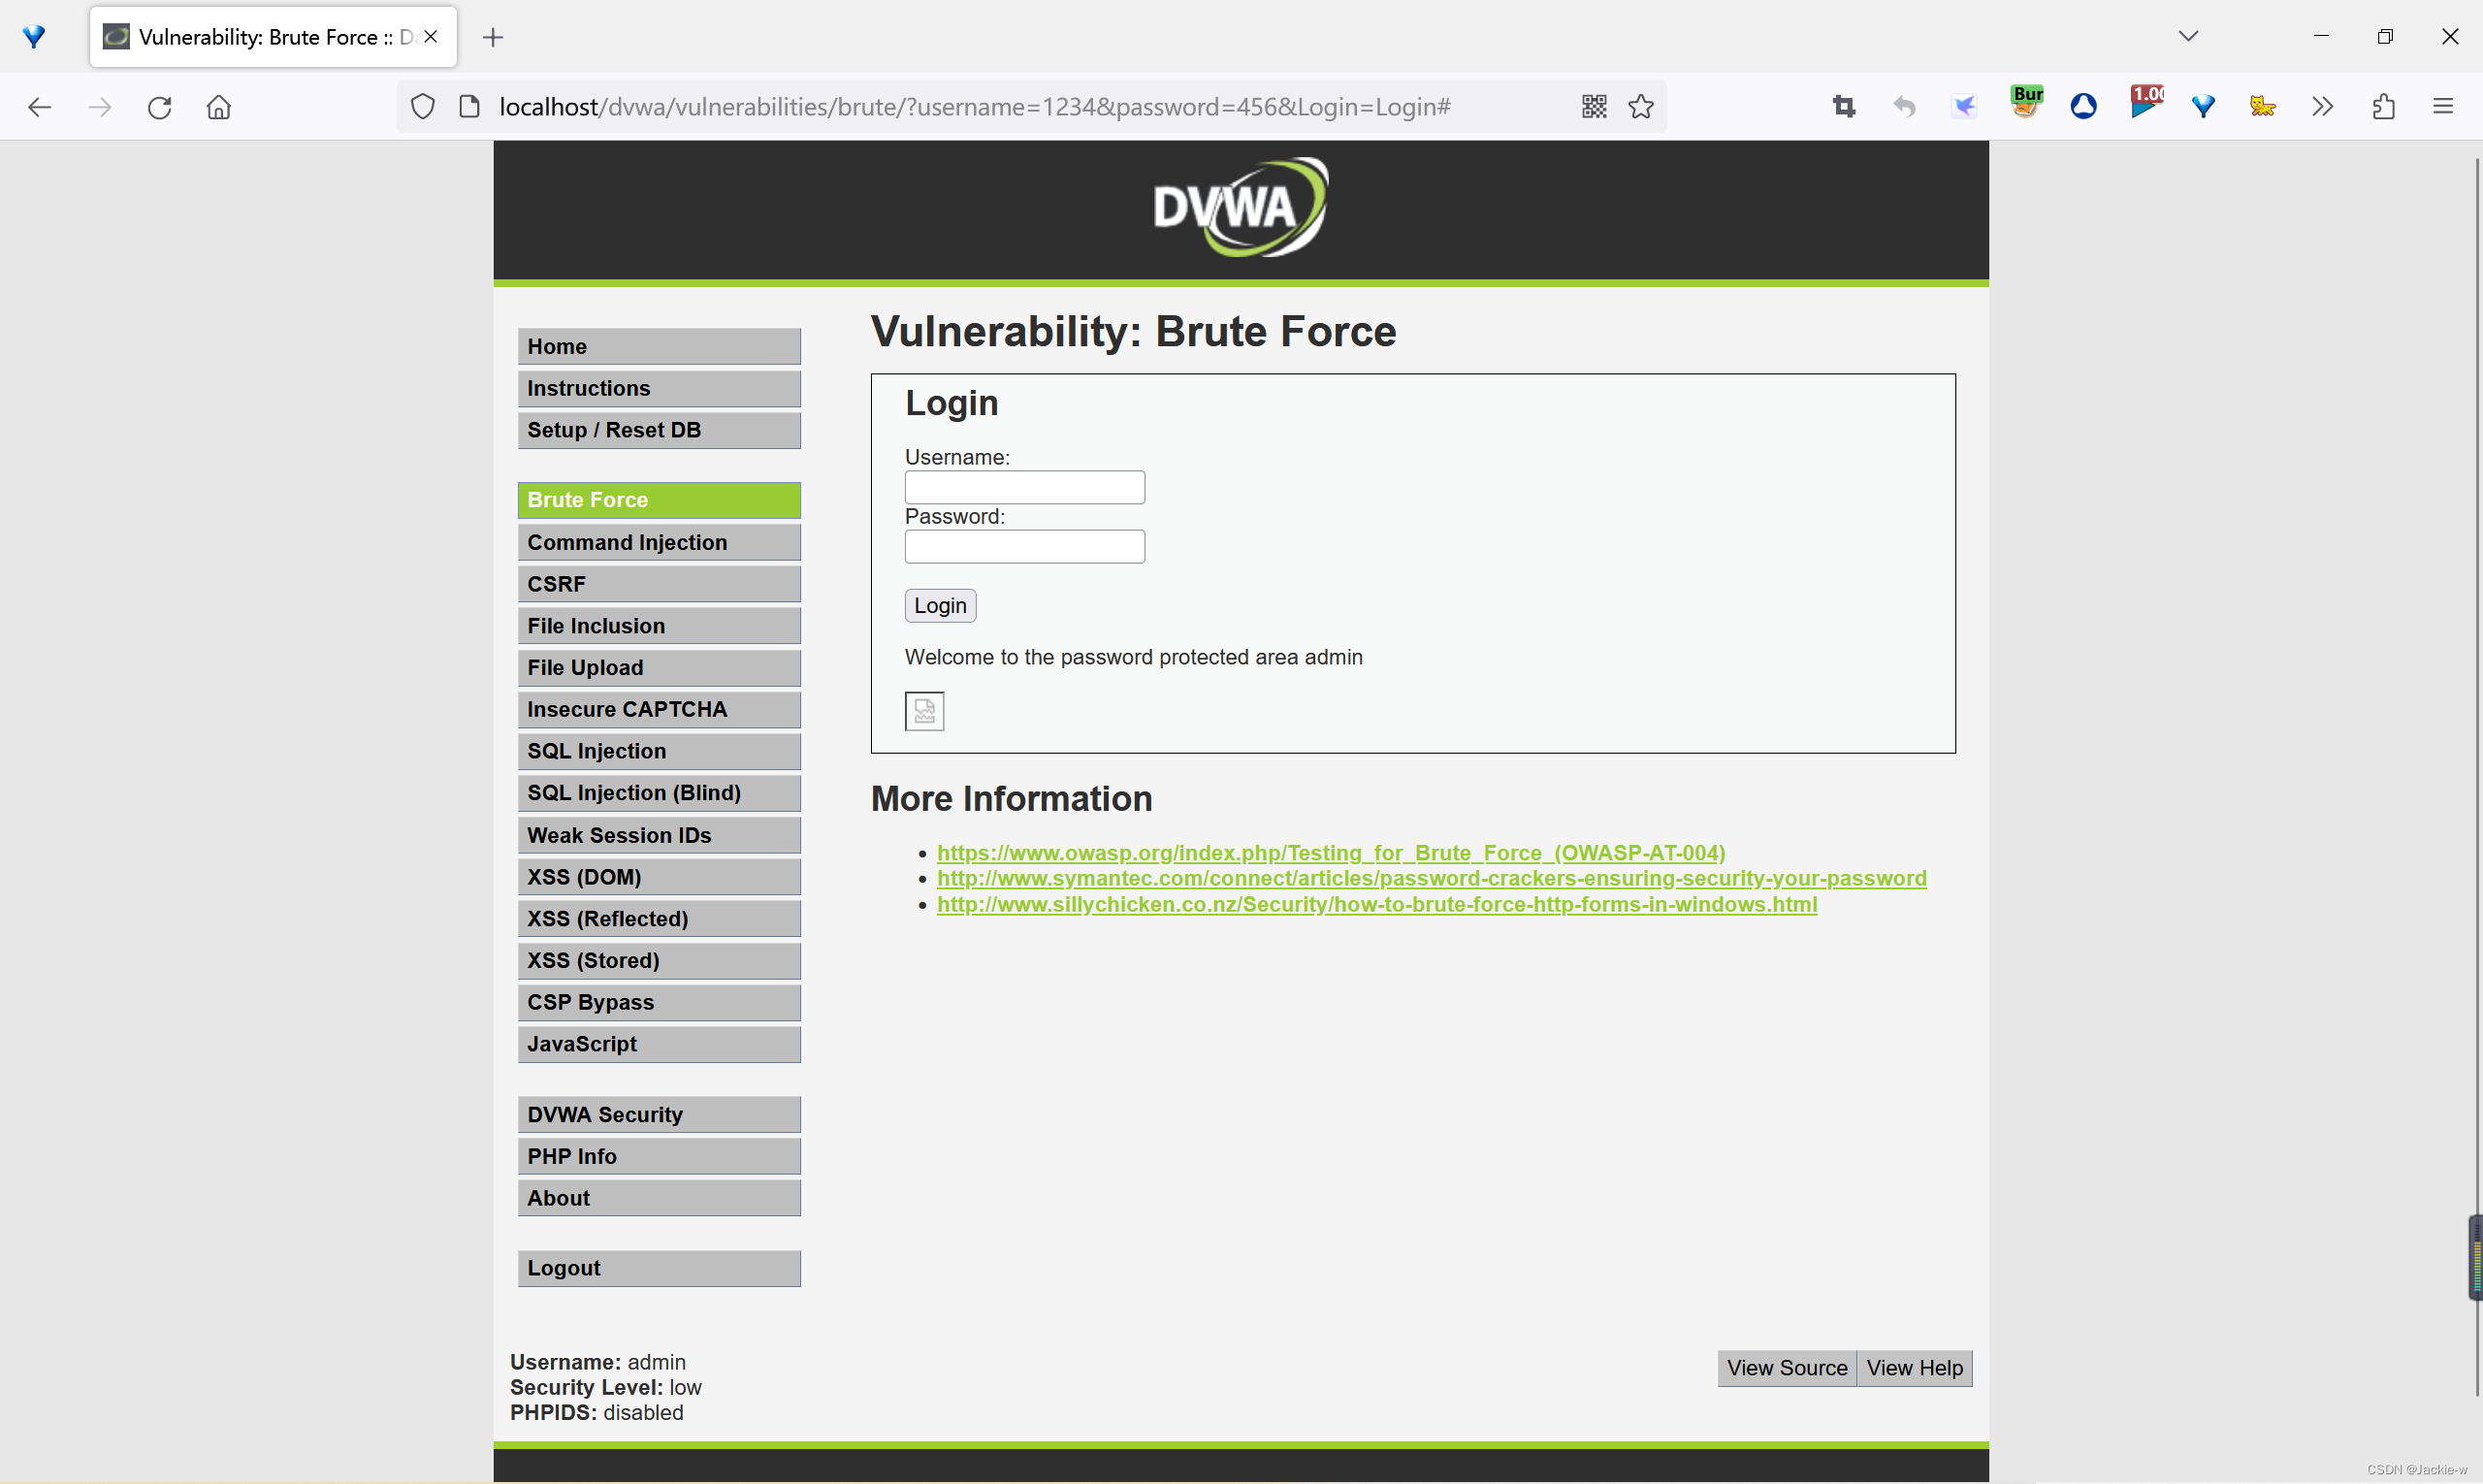Click the Burp Suite extension icon
Viewport: 2483px width, 1484px height.
click(2026, 104)
